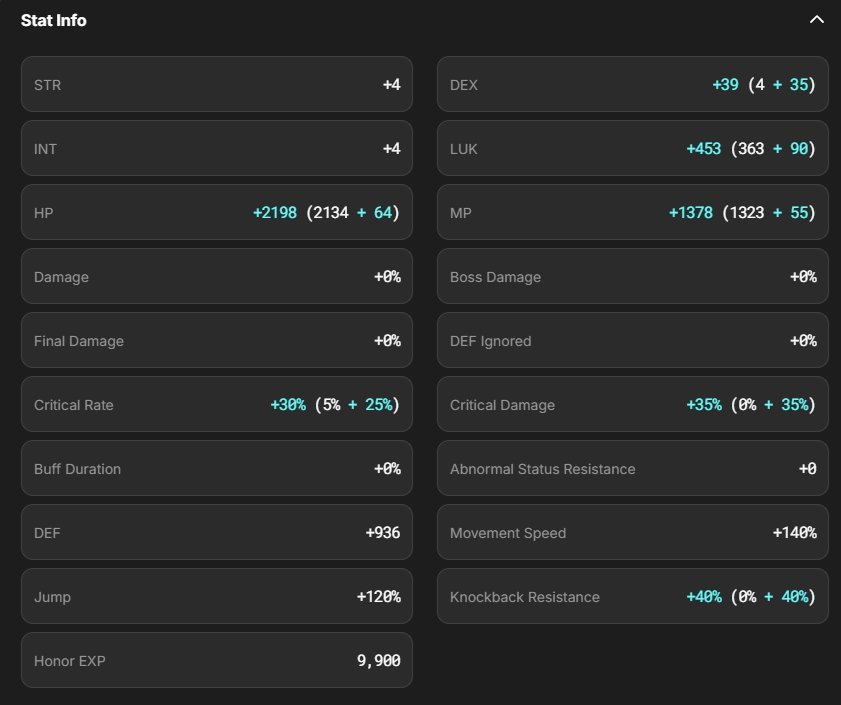The image size is (841, 705).
Task: Click the Boss Damage row
Action: click(632, 277)
